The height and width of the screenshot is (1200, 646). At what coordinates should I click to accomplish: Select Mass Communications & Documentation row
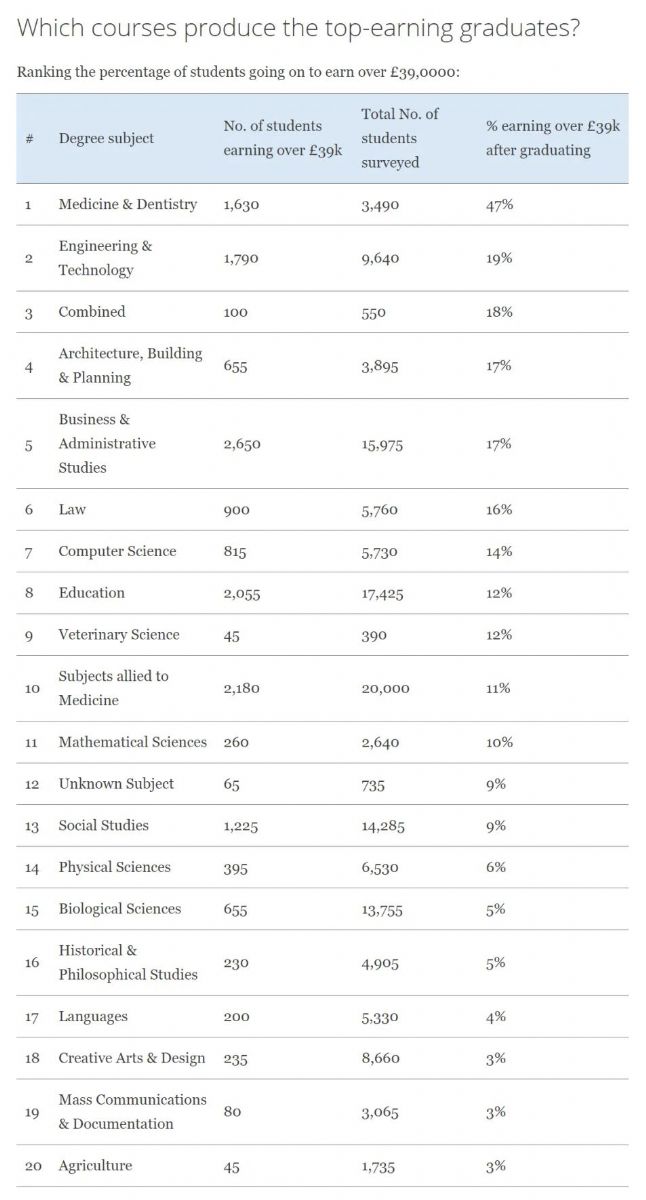pyautogui.click(x=322, y=1112)
